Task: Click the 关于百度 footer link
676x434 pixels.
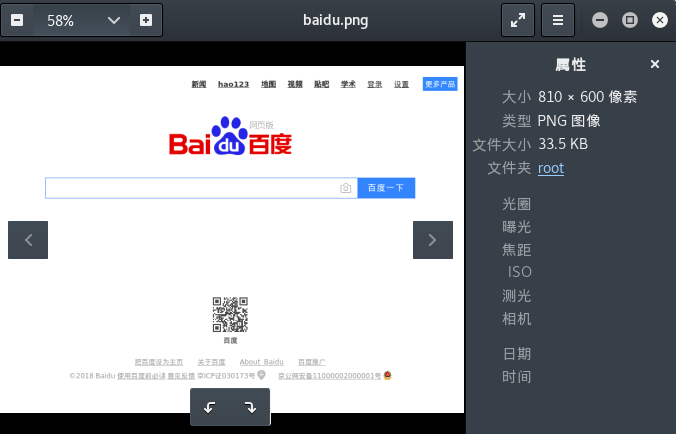Action: [211, 362]
